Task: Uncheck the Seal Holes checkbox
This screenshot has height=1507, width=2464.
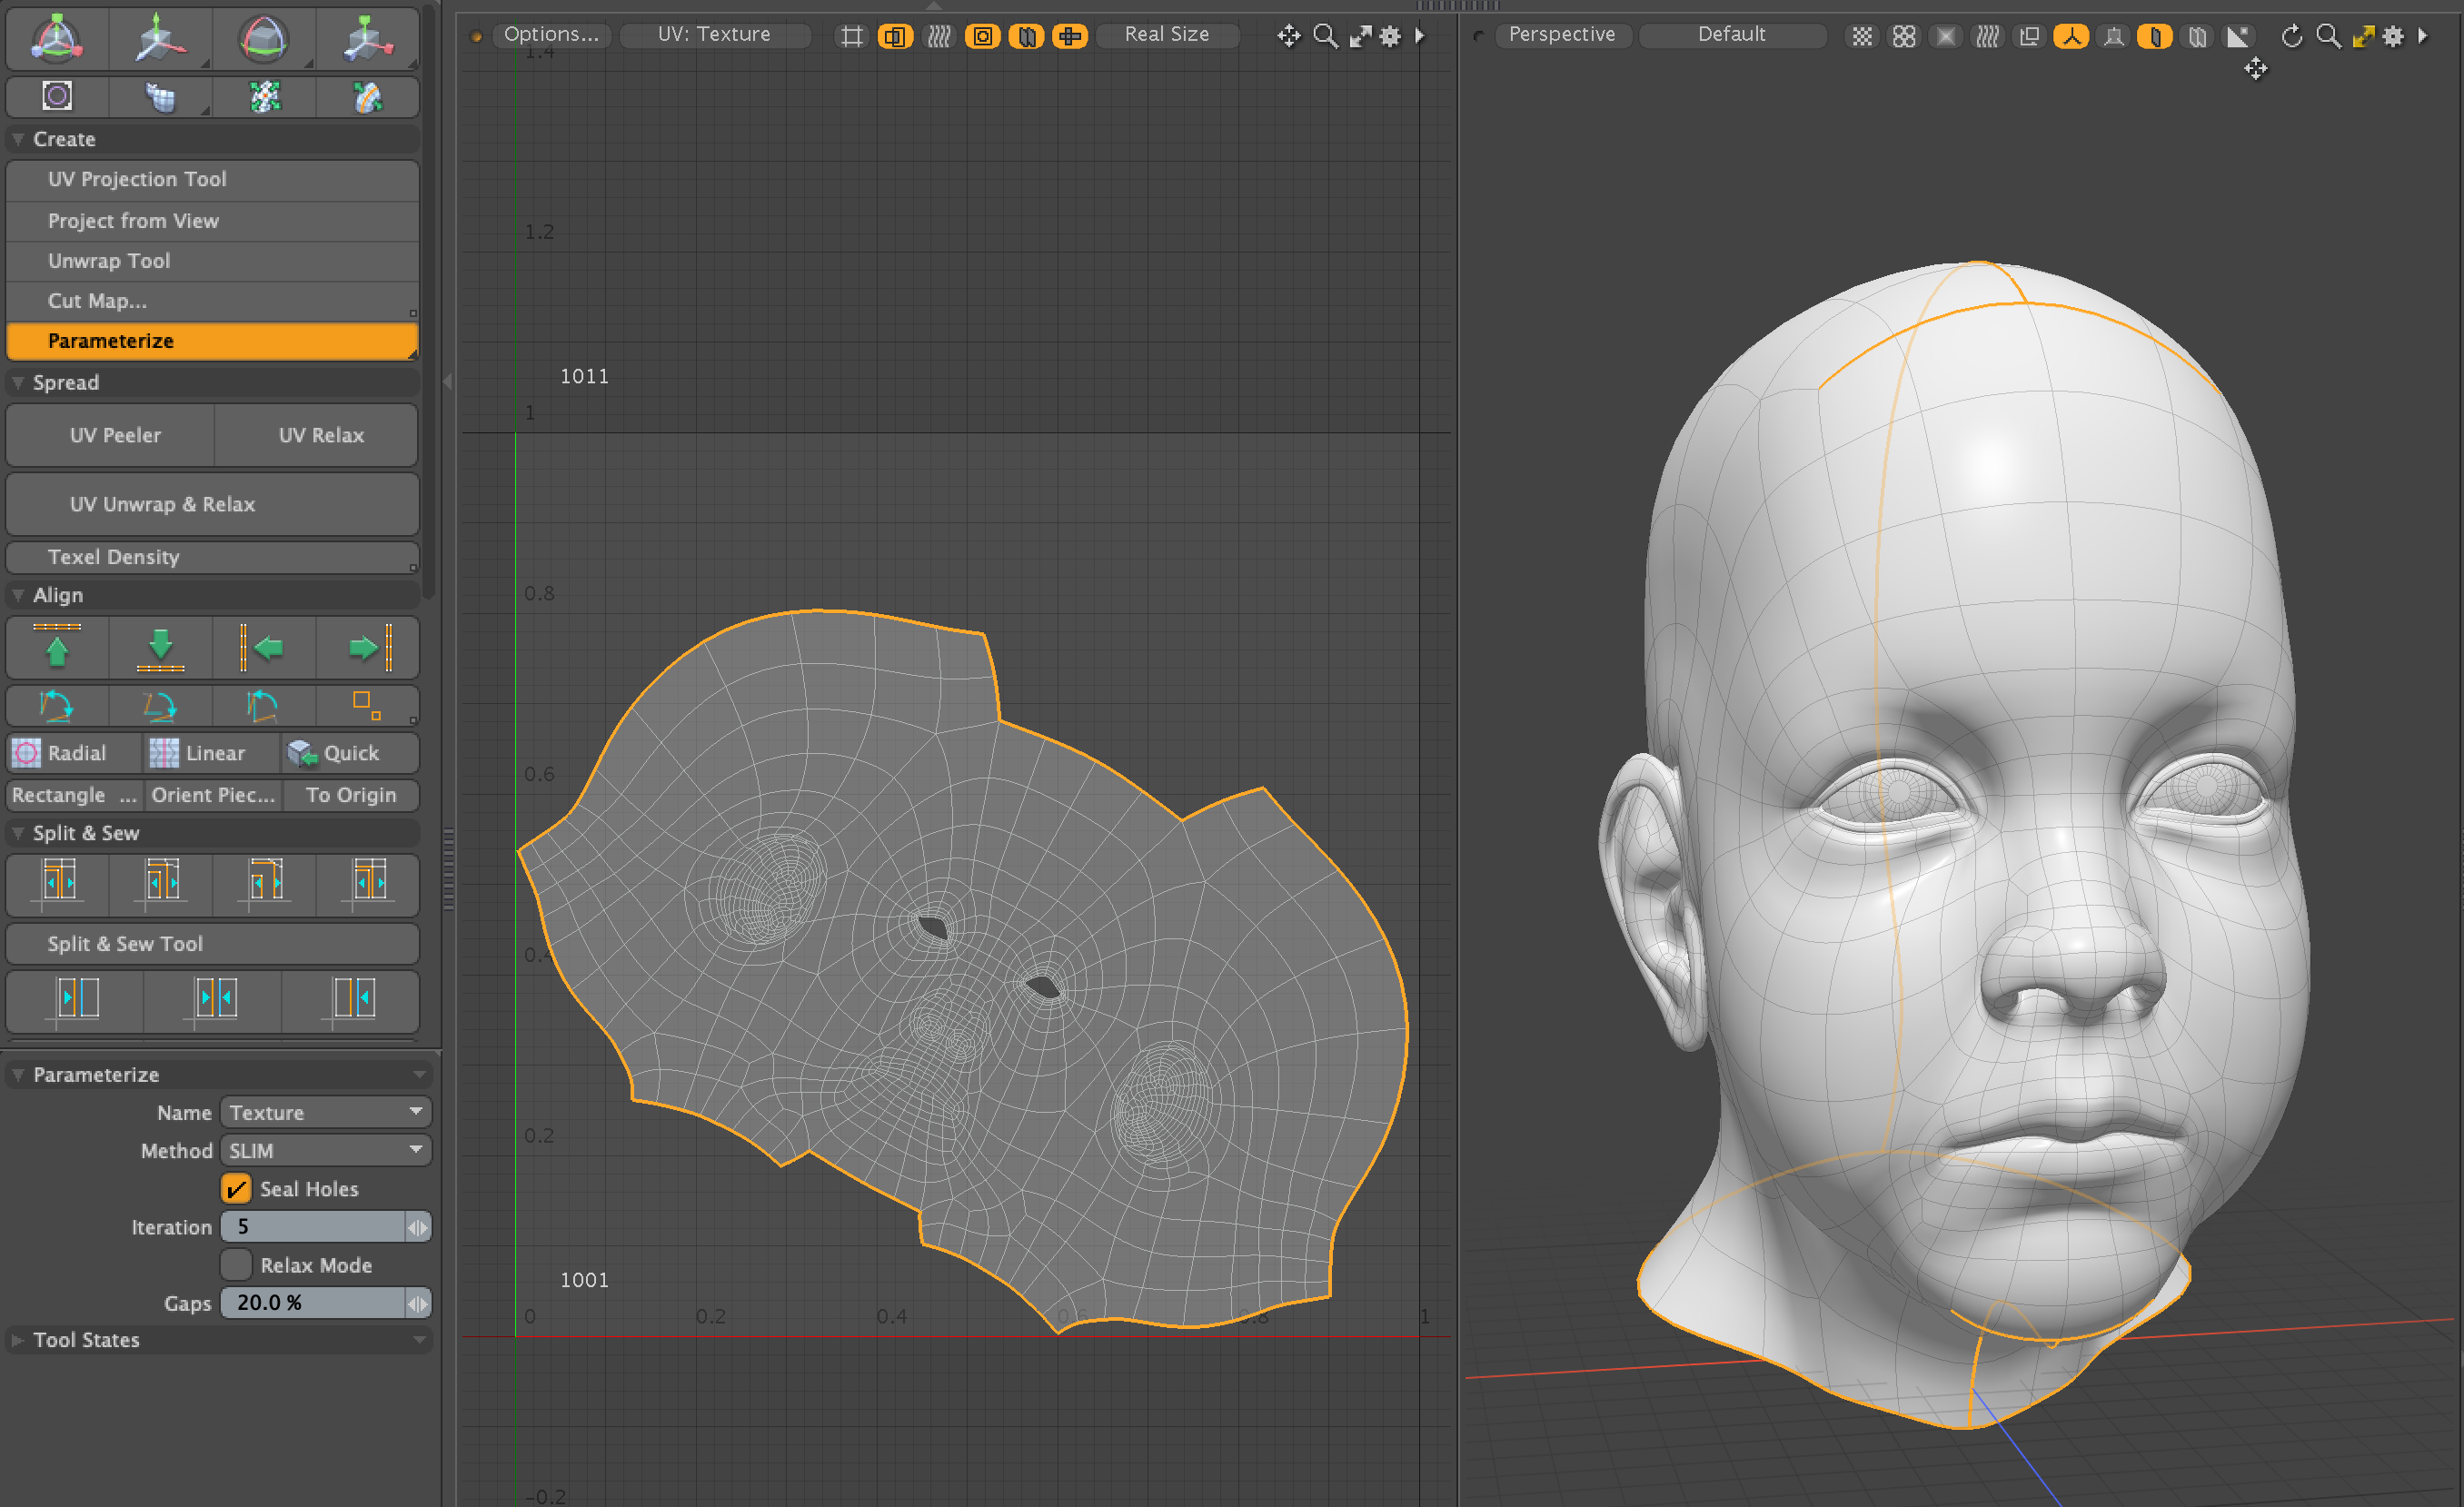Action: [x=236, y=1188]
